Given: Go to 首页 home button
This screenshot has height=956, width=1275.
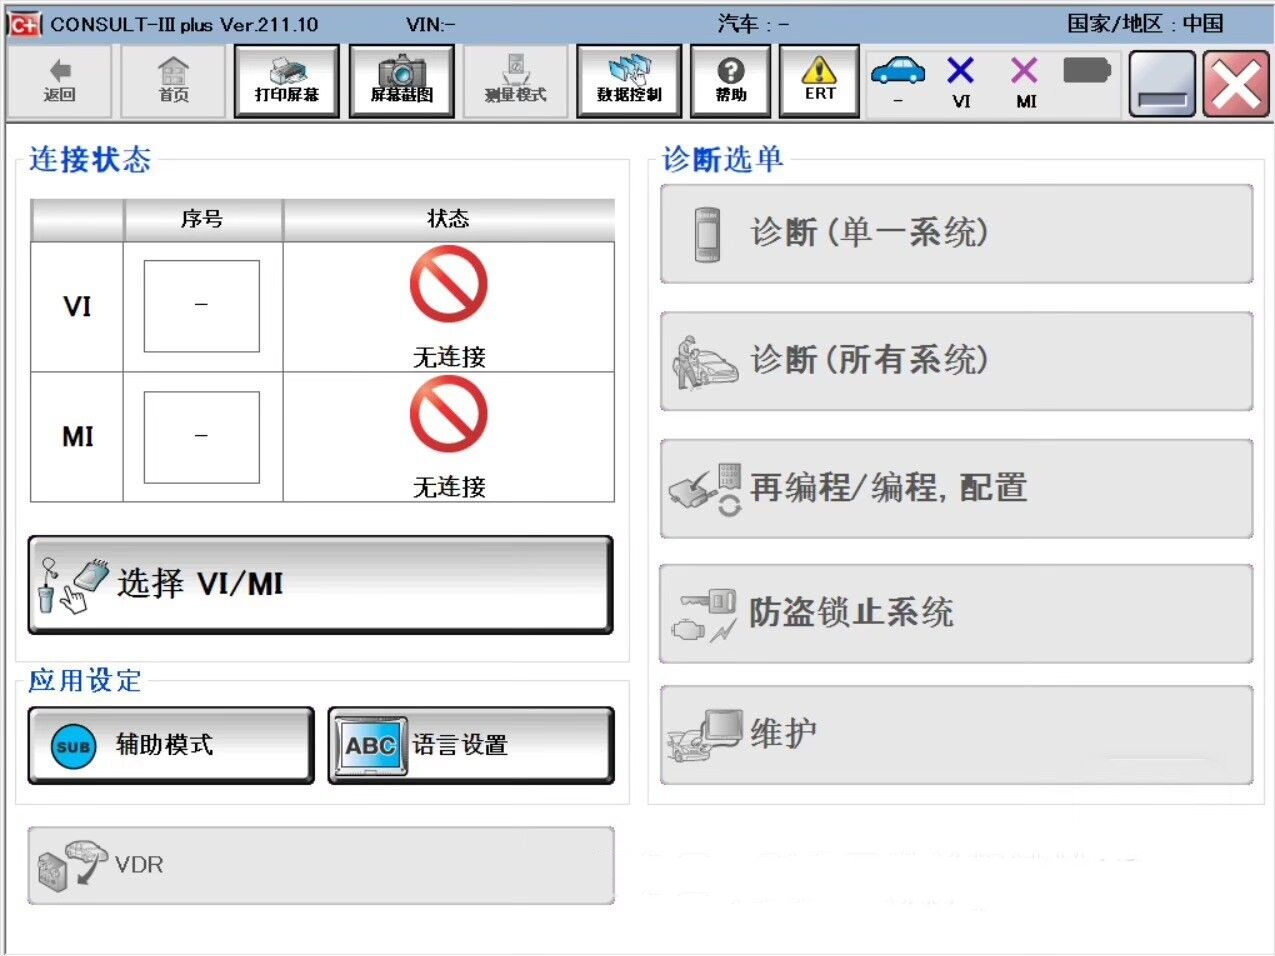Looking at the screenshot, I should pyautogui.click(x=174, y=82).
